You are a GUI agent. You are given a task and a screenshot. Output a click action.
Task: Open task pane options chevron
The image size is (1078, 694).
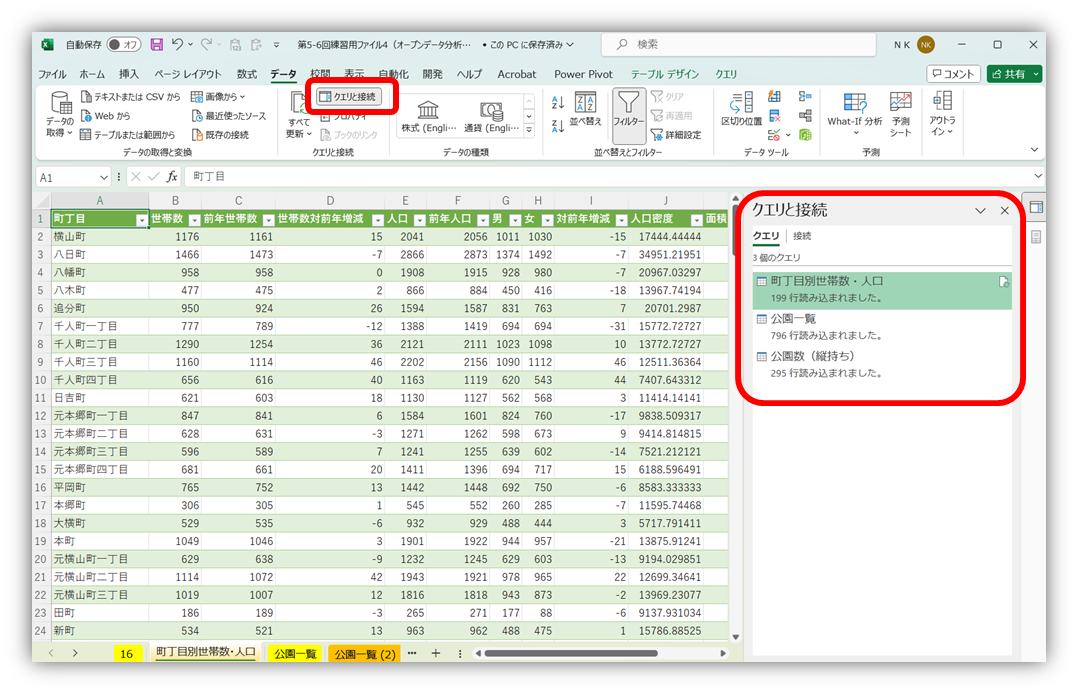coord(980,210)
